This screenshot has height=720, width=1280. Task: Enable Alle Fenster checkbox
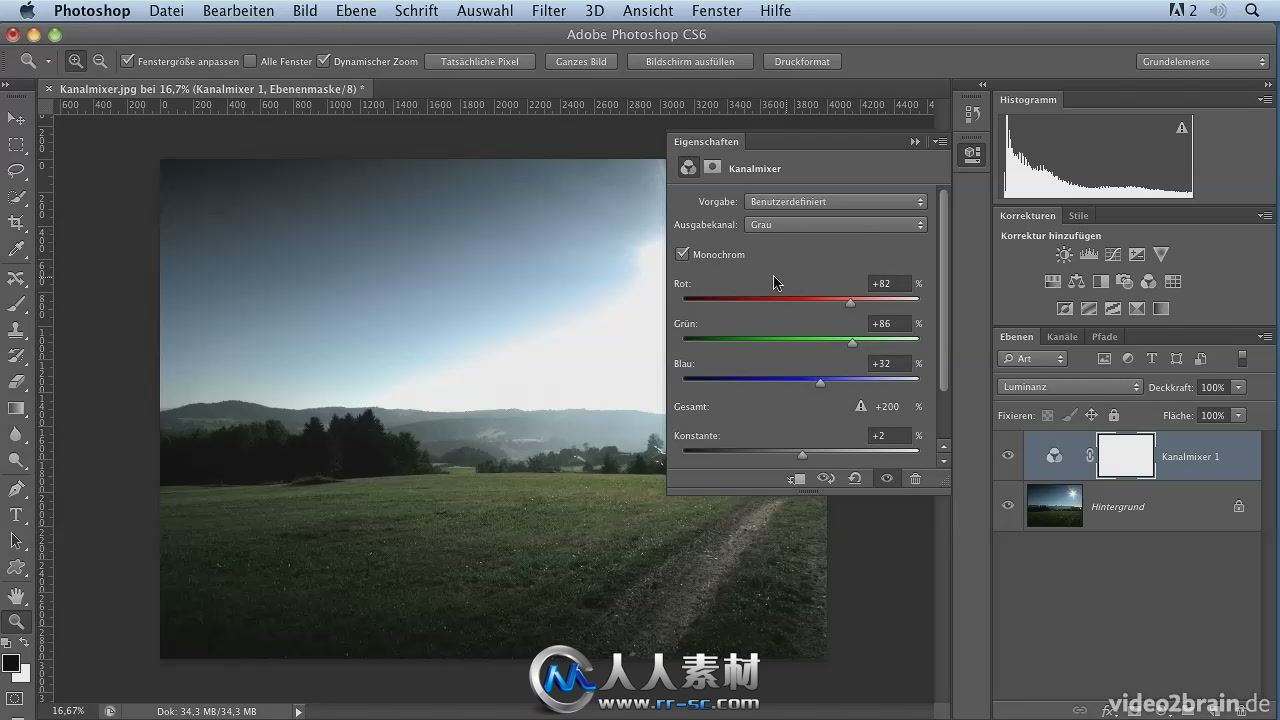coord(250,61)
